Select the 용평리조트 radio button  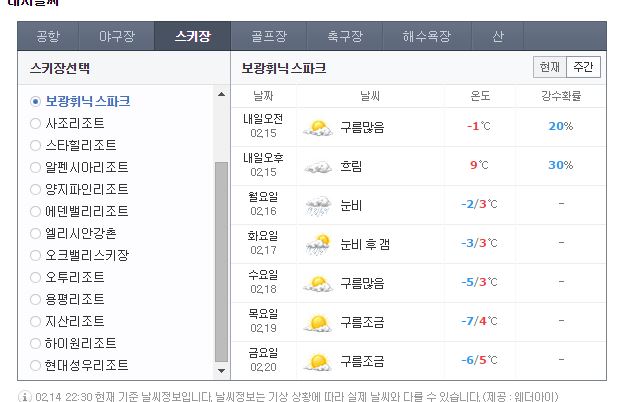35,299
